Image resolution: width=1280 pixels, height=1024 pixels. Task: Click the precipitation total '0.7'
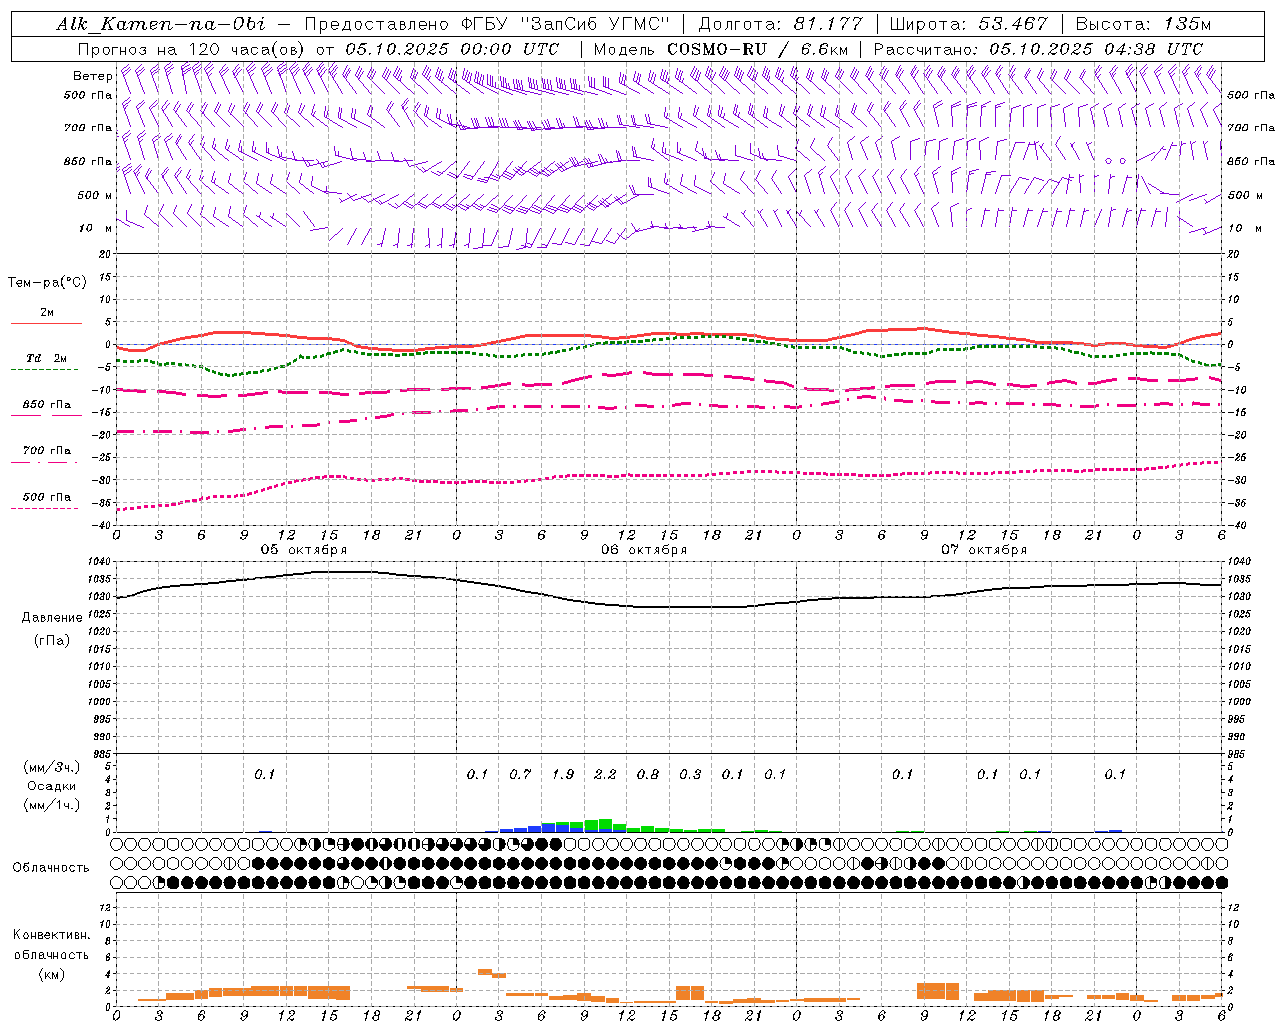tap(520, 775)
